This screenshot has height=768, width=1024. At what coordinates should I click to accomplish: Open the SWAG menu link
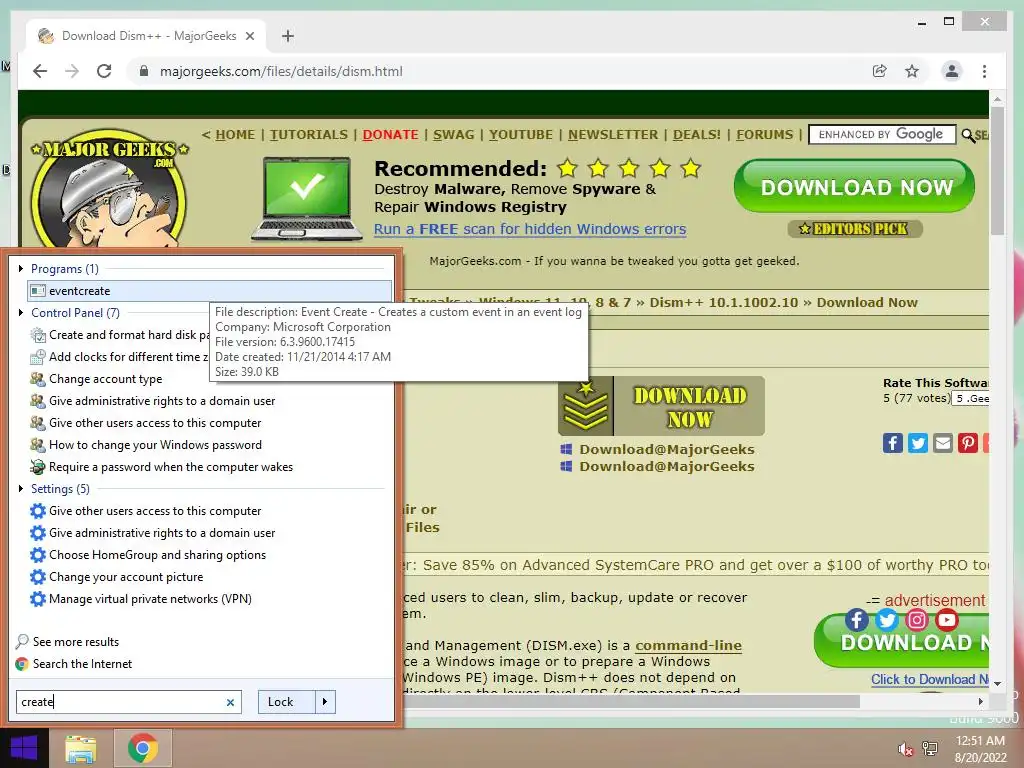(x=453, y=135)
